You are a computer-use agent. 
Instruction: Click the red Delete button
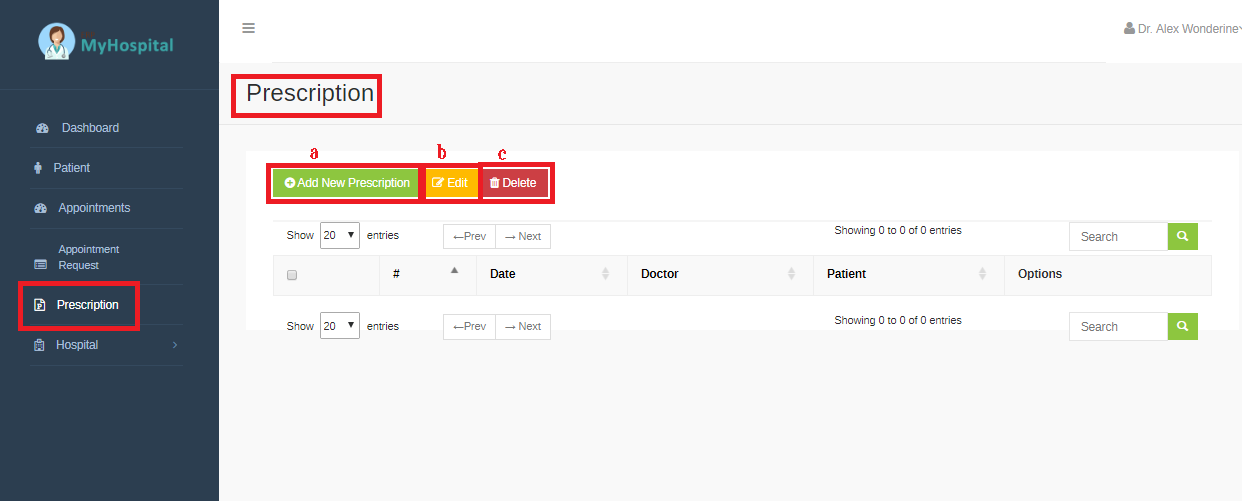tap(513, 183)
